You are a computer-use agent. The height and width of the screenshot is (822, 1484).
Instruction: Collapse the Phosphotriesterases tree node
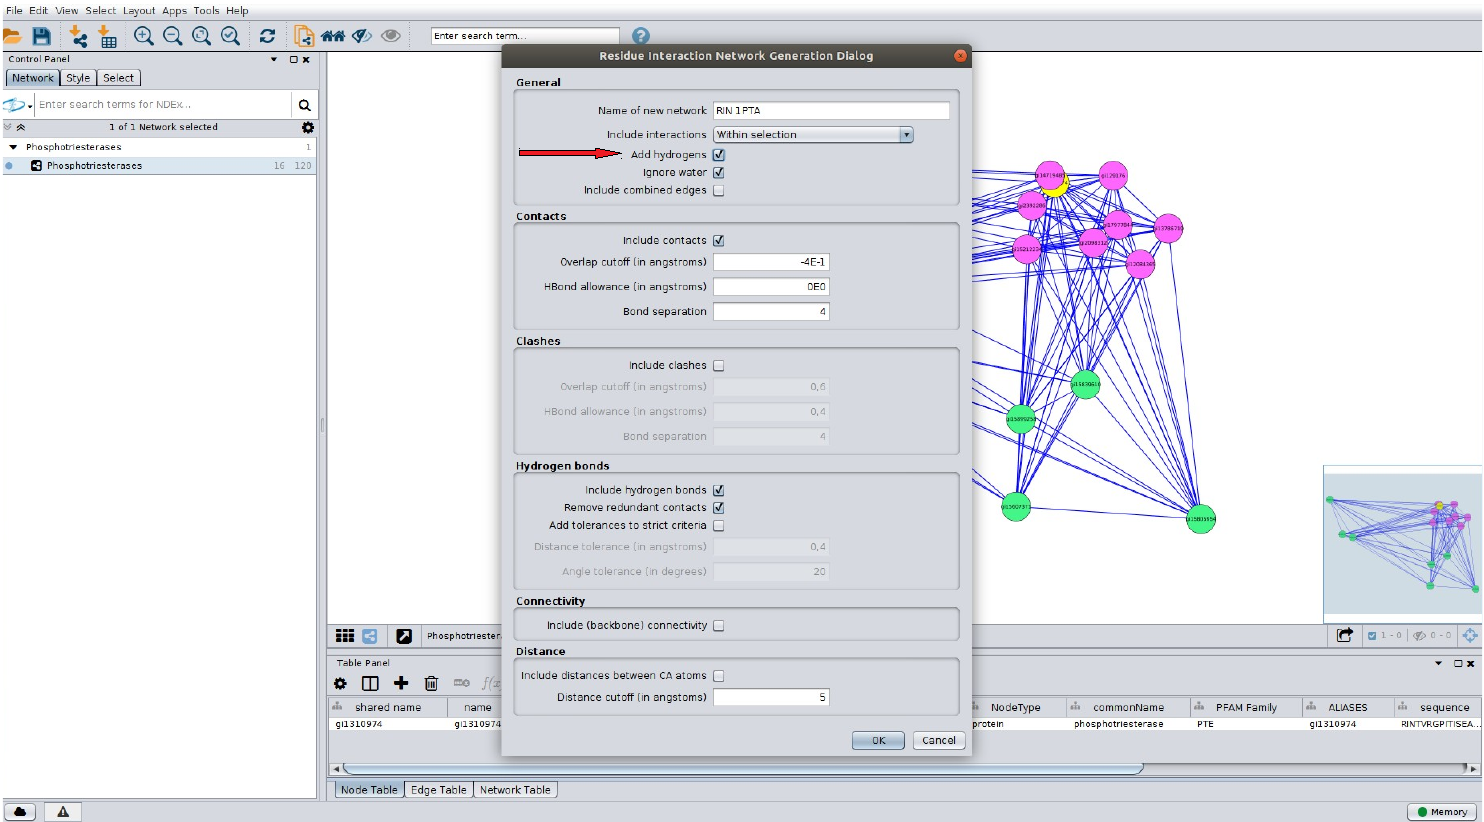click(x=13, y=147)
